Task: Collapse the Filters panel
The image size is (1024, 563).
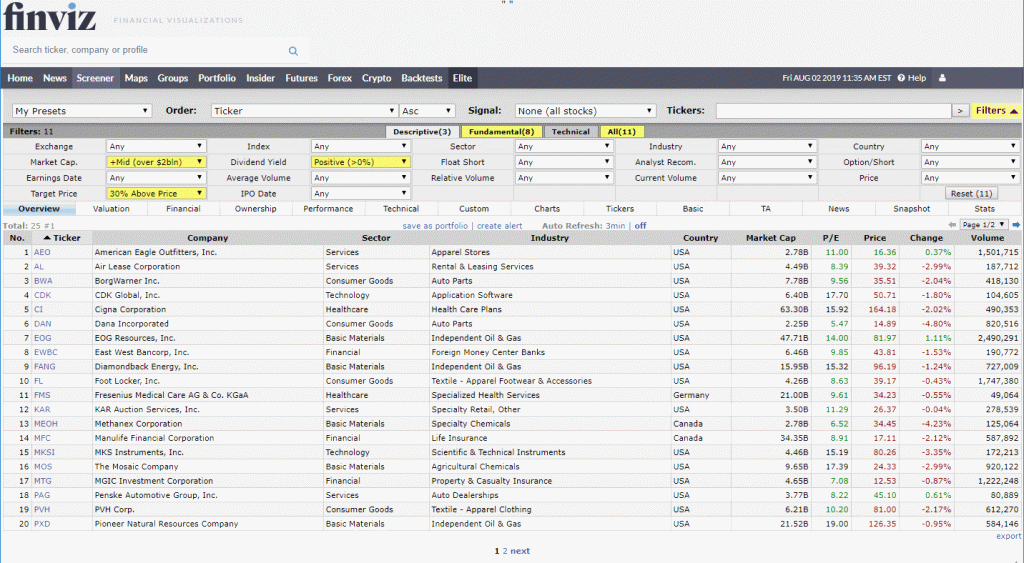Action: (x=997, y=110)
